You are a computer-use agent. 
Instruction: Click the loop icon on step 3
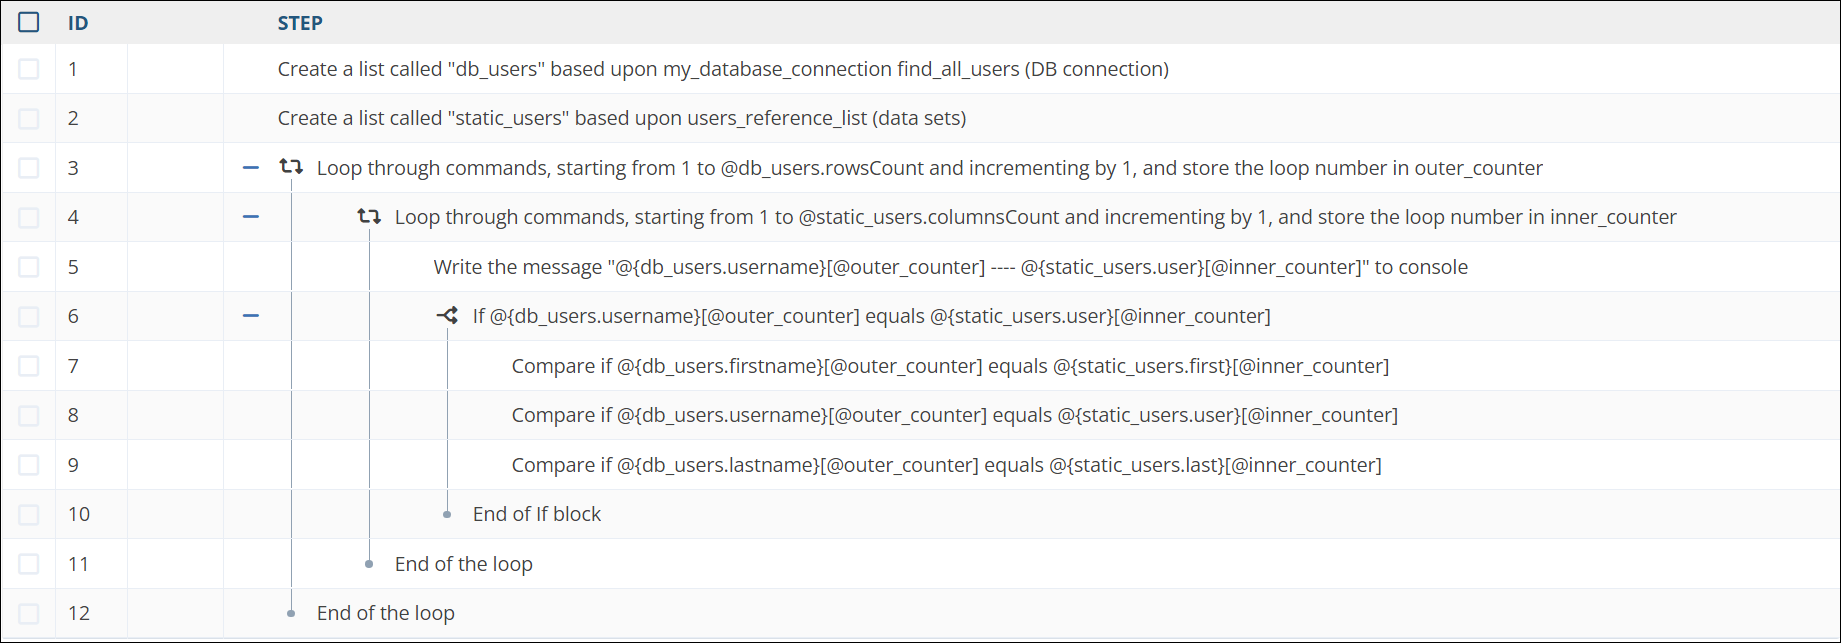click(291, 168)
